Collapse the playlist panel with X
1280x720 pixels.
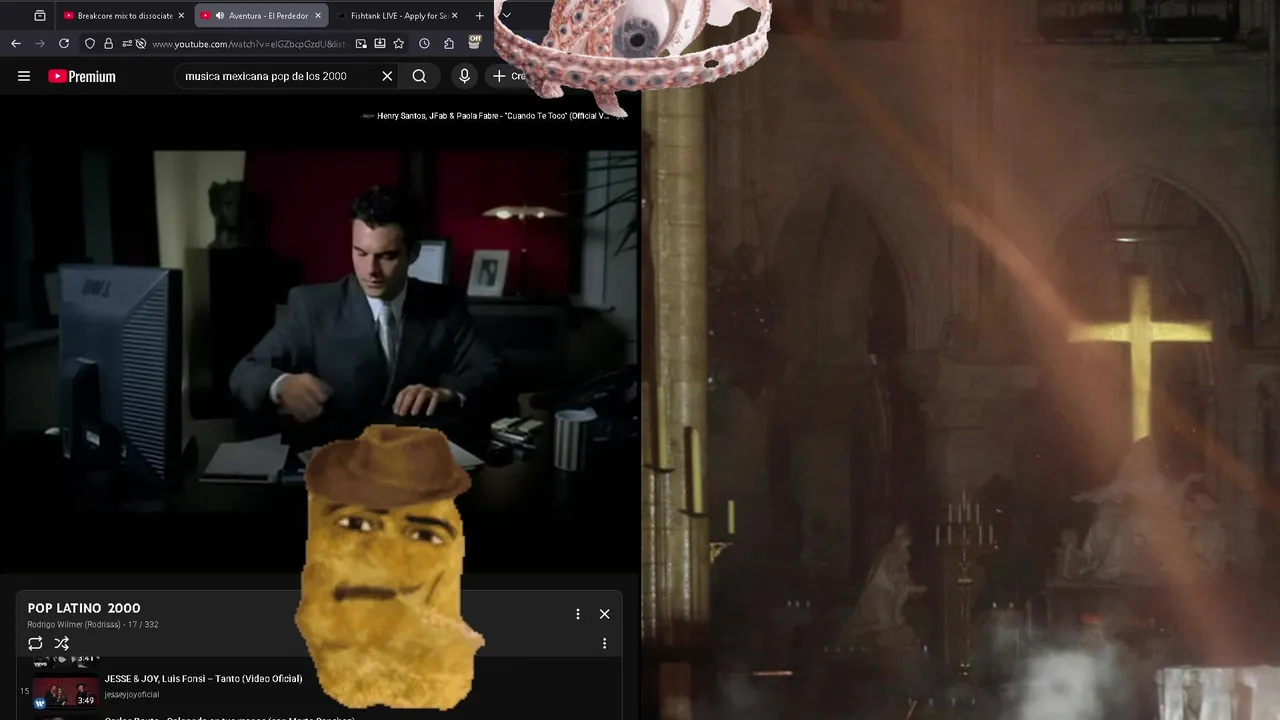[604, 614]
